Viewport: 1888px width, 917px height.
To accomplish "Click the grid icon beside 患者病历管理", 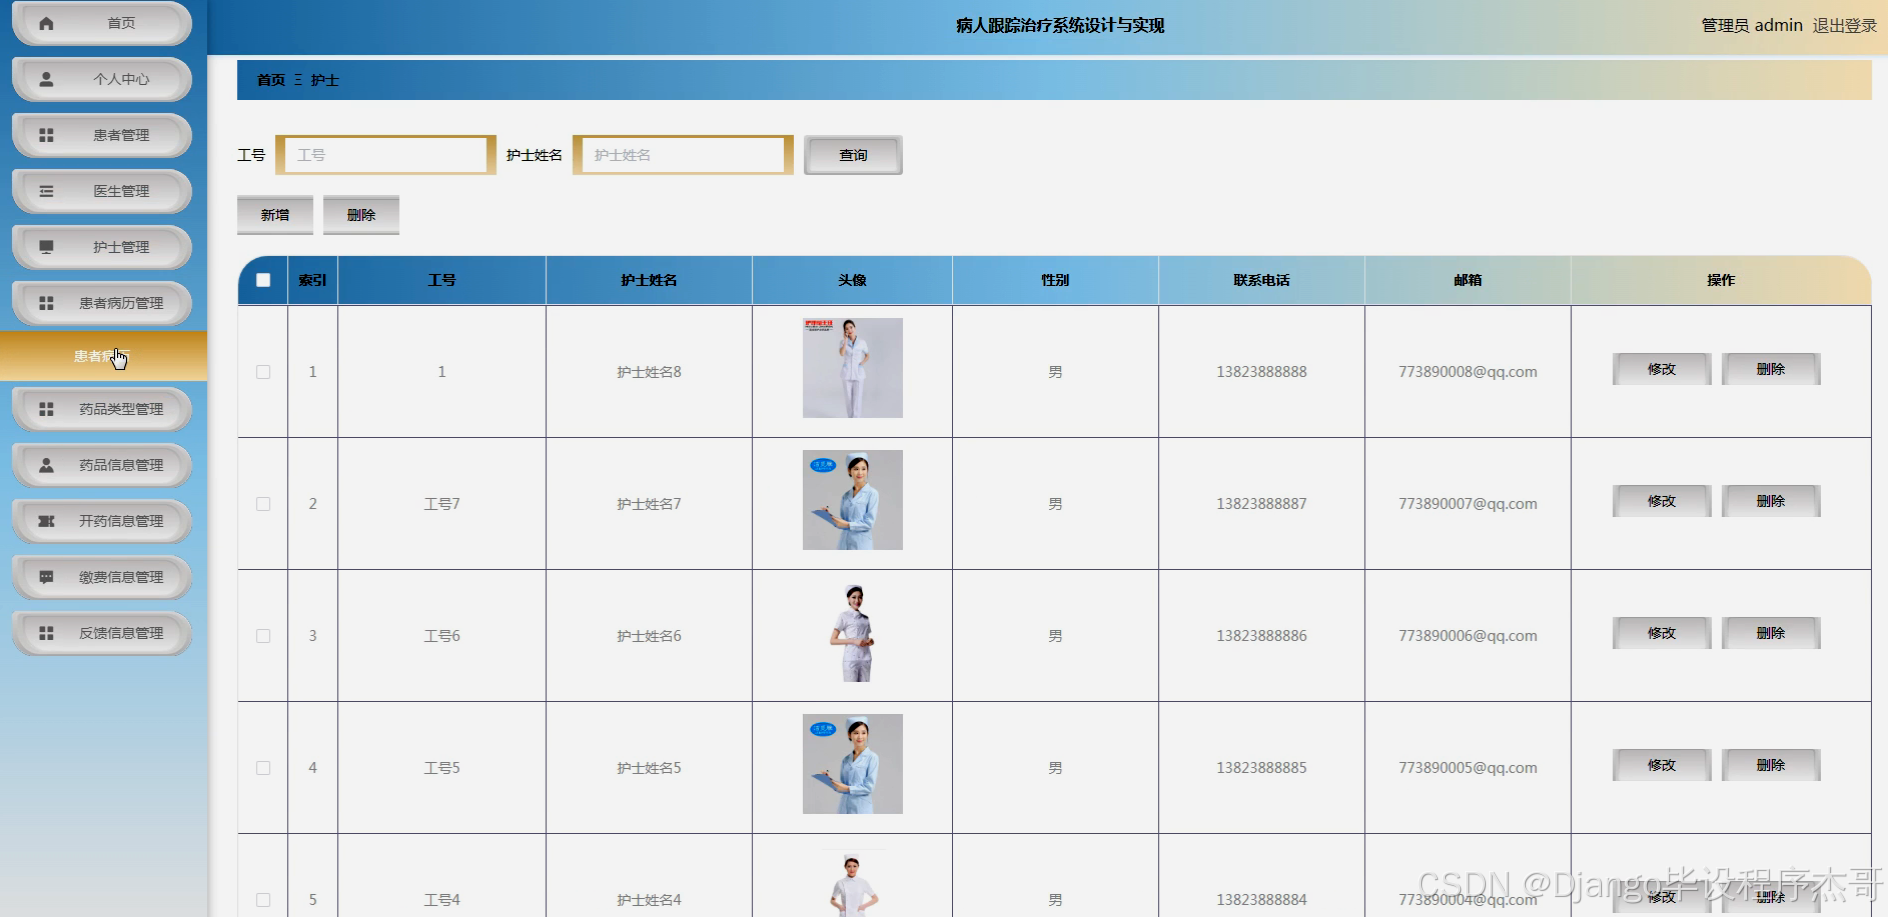I will coord(46,303).
